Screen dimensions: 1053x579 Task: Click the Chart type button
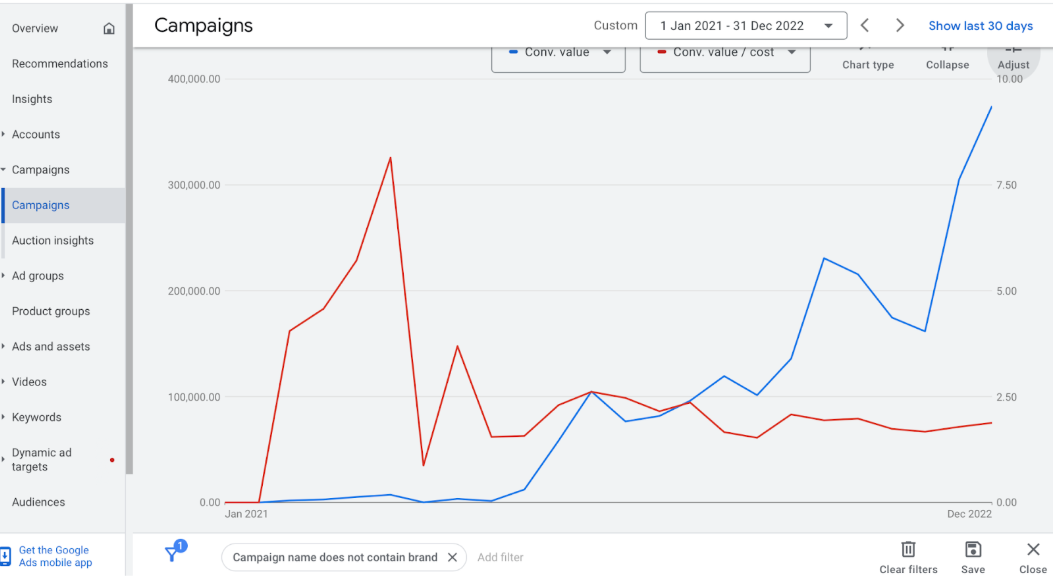(x=868, y=59)
